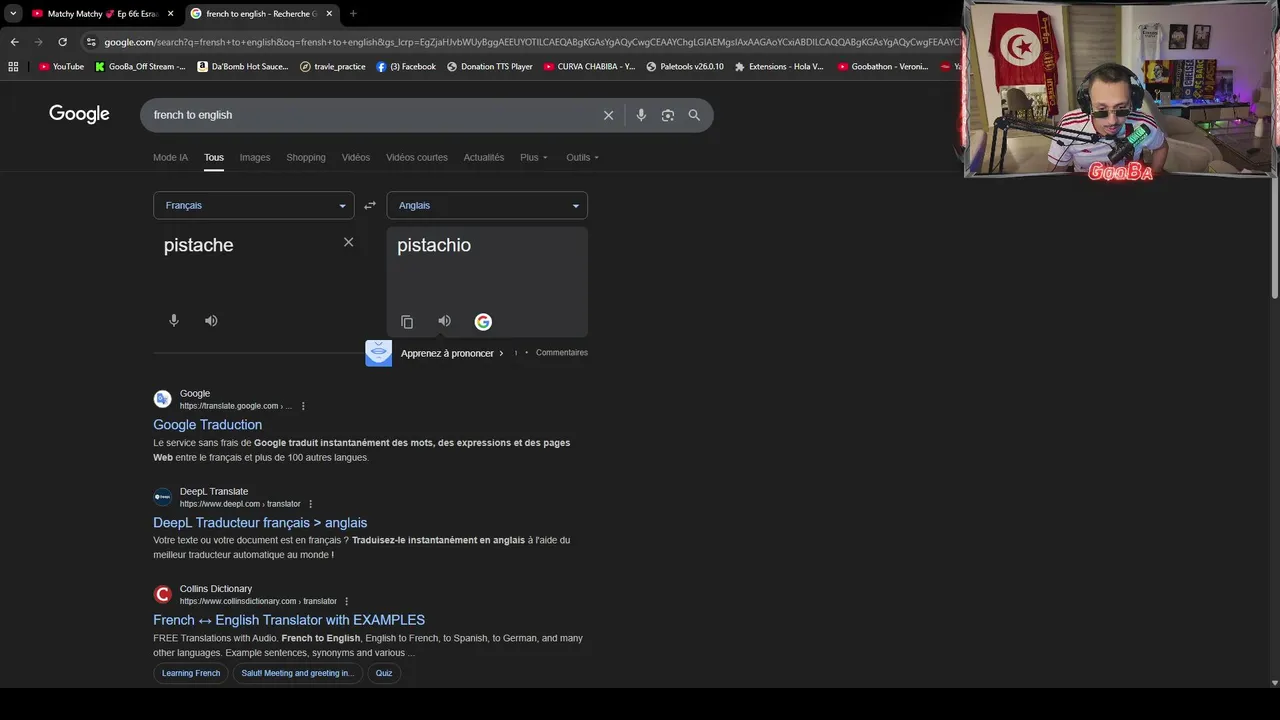This screenshot has width=1280, height=720.
Task: Click the Learning French chip
Action: (x=191, y=673)
